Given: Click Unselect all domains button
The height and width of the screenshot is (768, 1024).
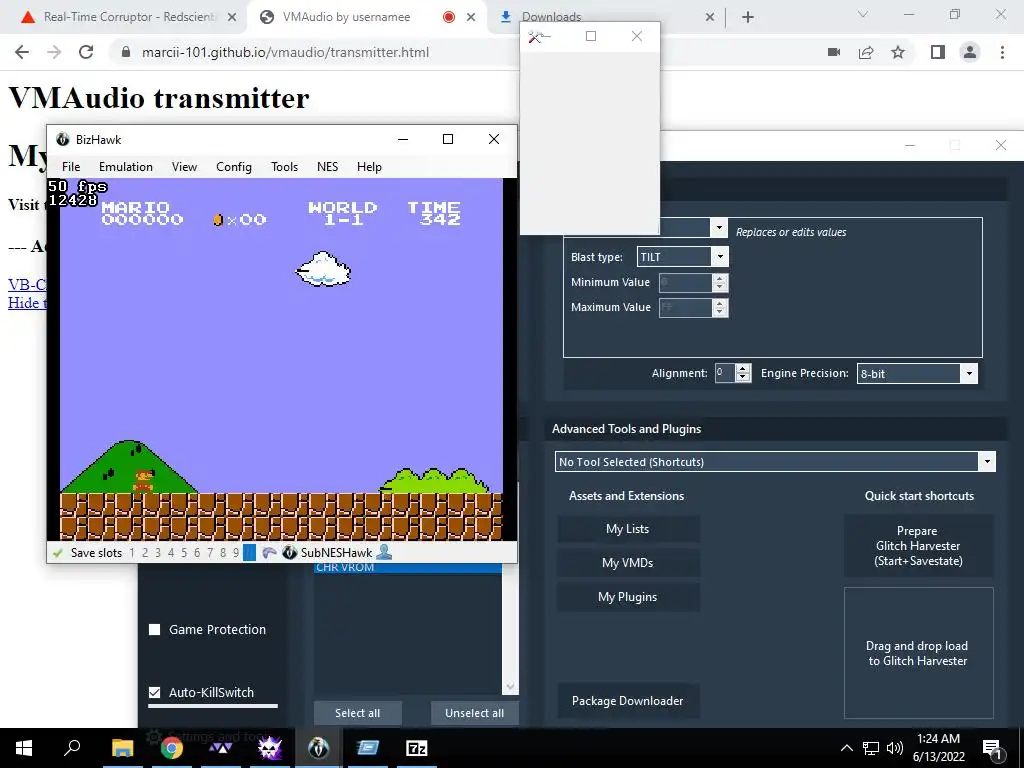Looking at the screenshot, I should pos(474,713).
